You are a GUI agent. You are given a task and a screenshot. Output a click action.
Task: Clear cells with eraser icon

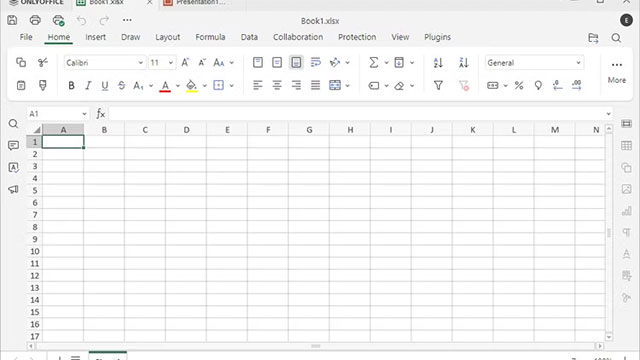tap(399, 86)
